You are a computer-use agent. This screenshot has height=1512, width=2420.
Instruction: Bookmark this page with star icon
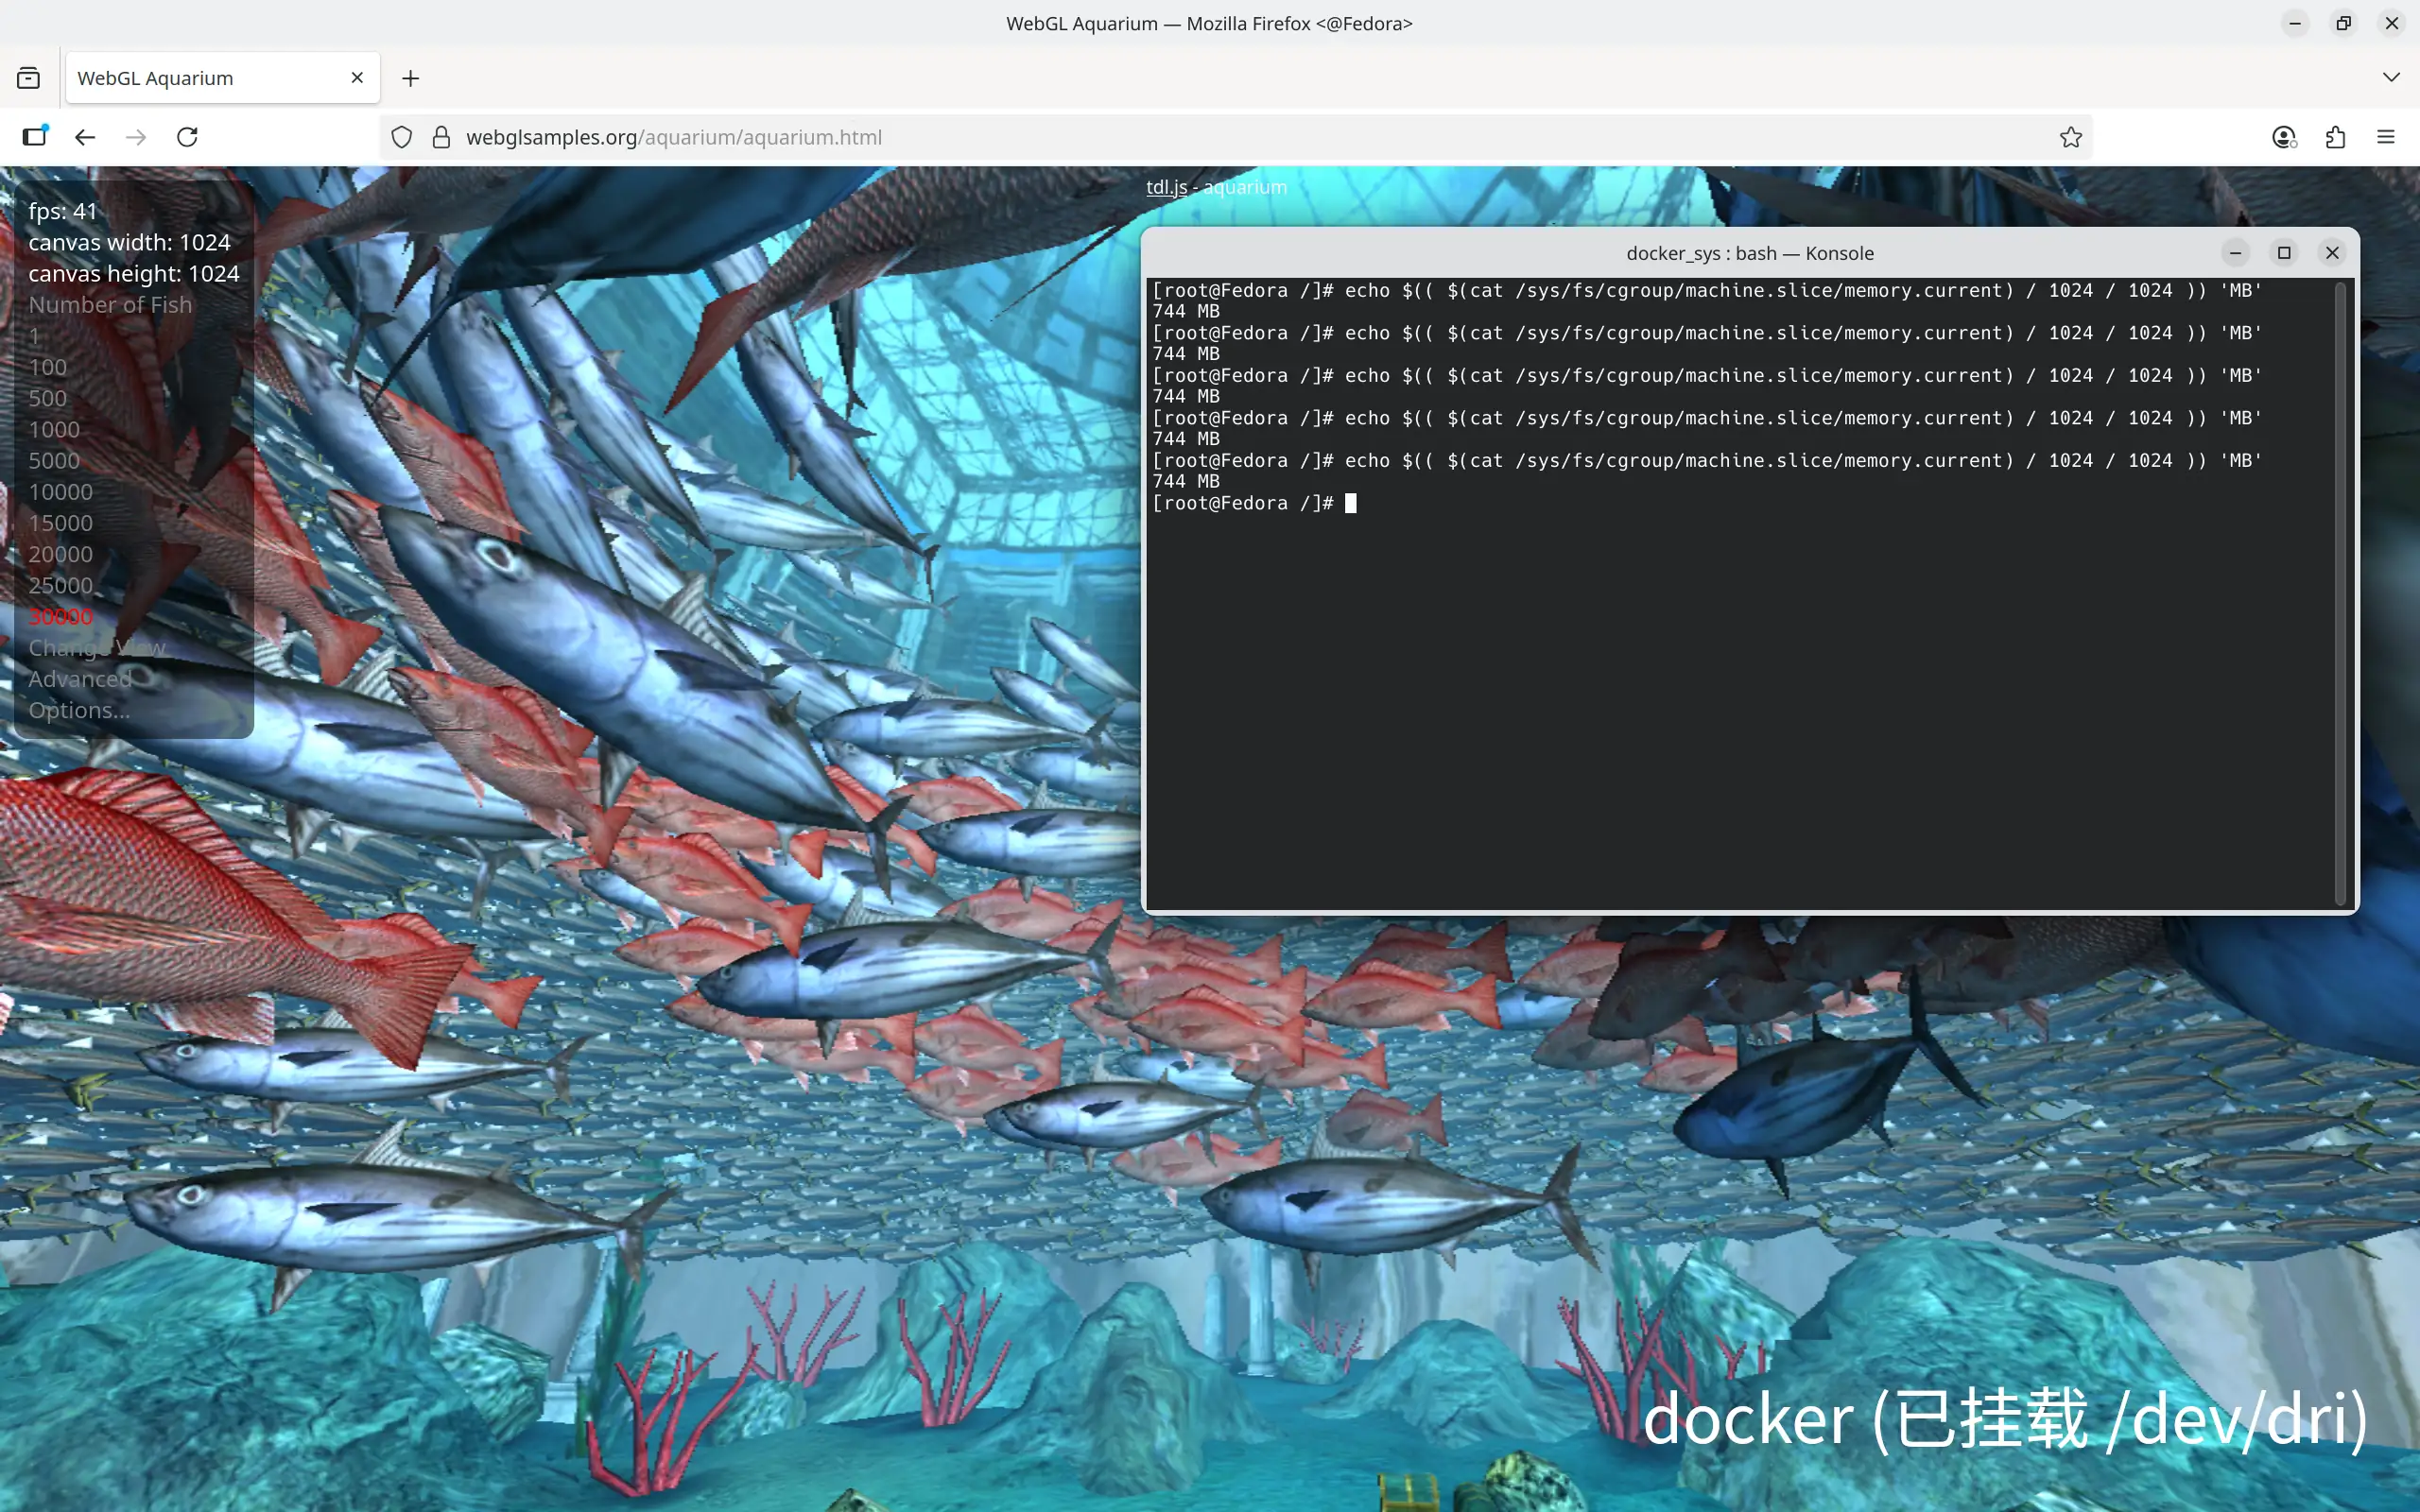pyautogui.click(x=2070, y=137)
